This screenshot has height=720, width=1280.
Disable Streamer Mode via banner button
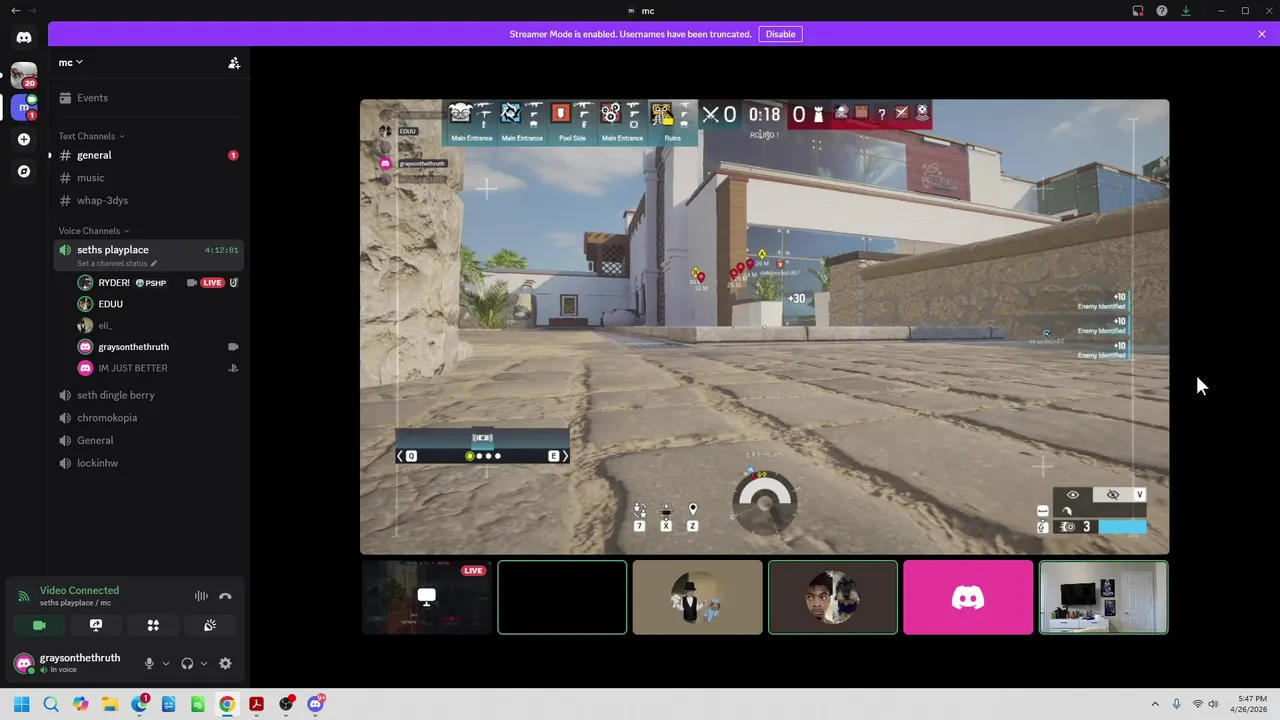pos(780,34)
